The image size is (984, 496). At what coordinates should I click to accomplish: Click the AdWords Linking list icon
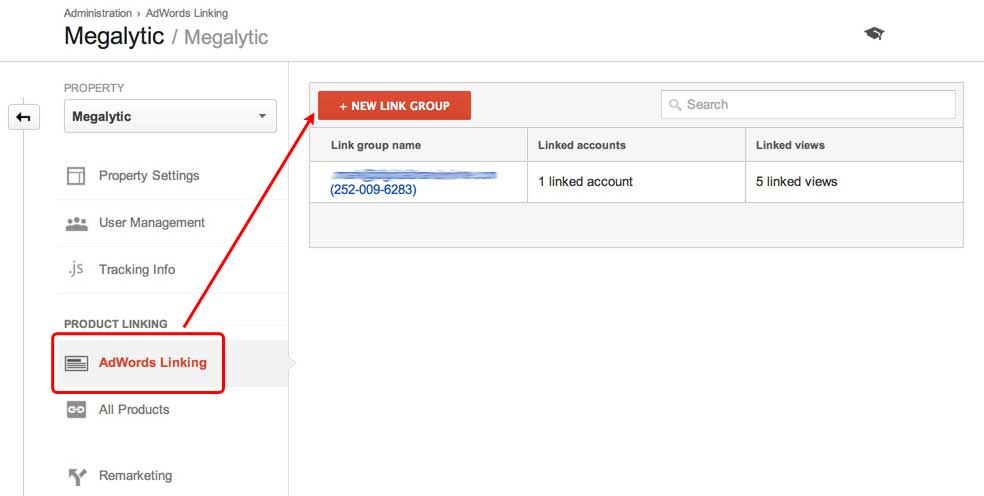[x=76, y=363]
